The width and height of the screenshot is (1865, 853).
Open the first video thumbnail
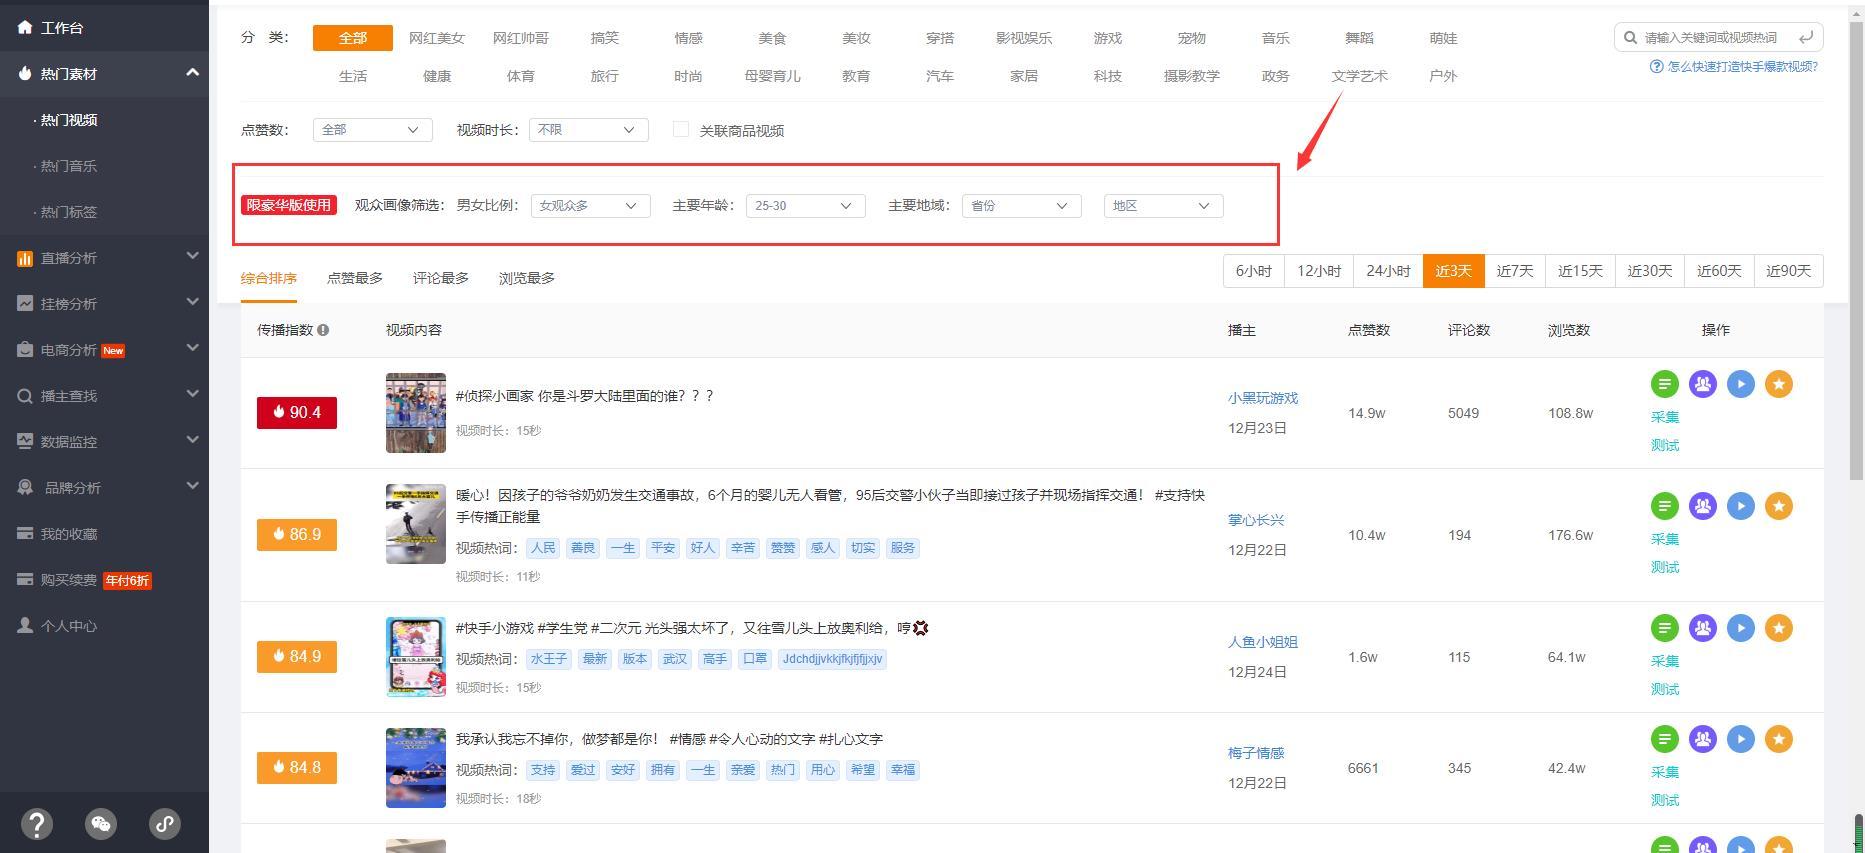416,413
